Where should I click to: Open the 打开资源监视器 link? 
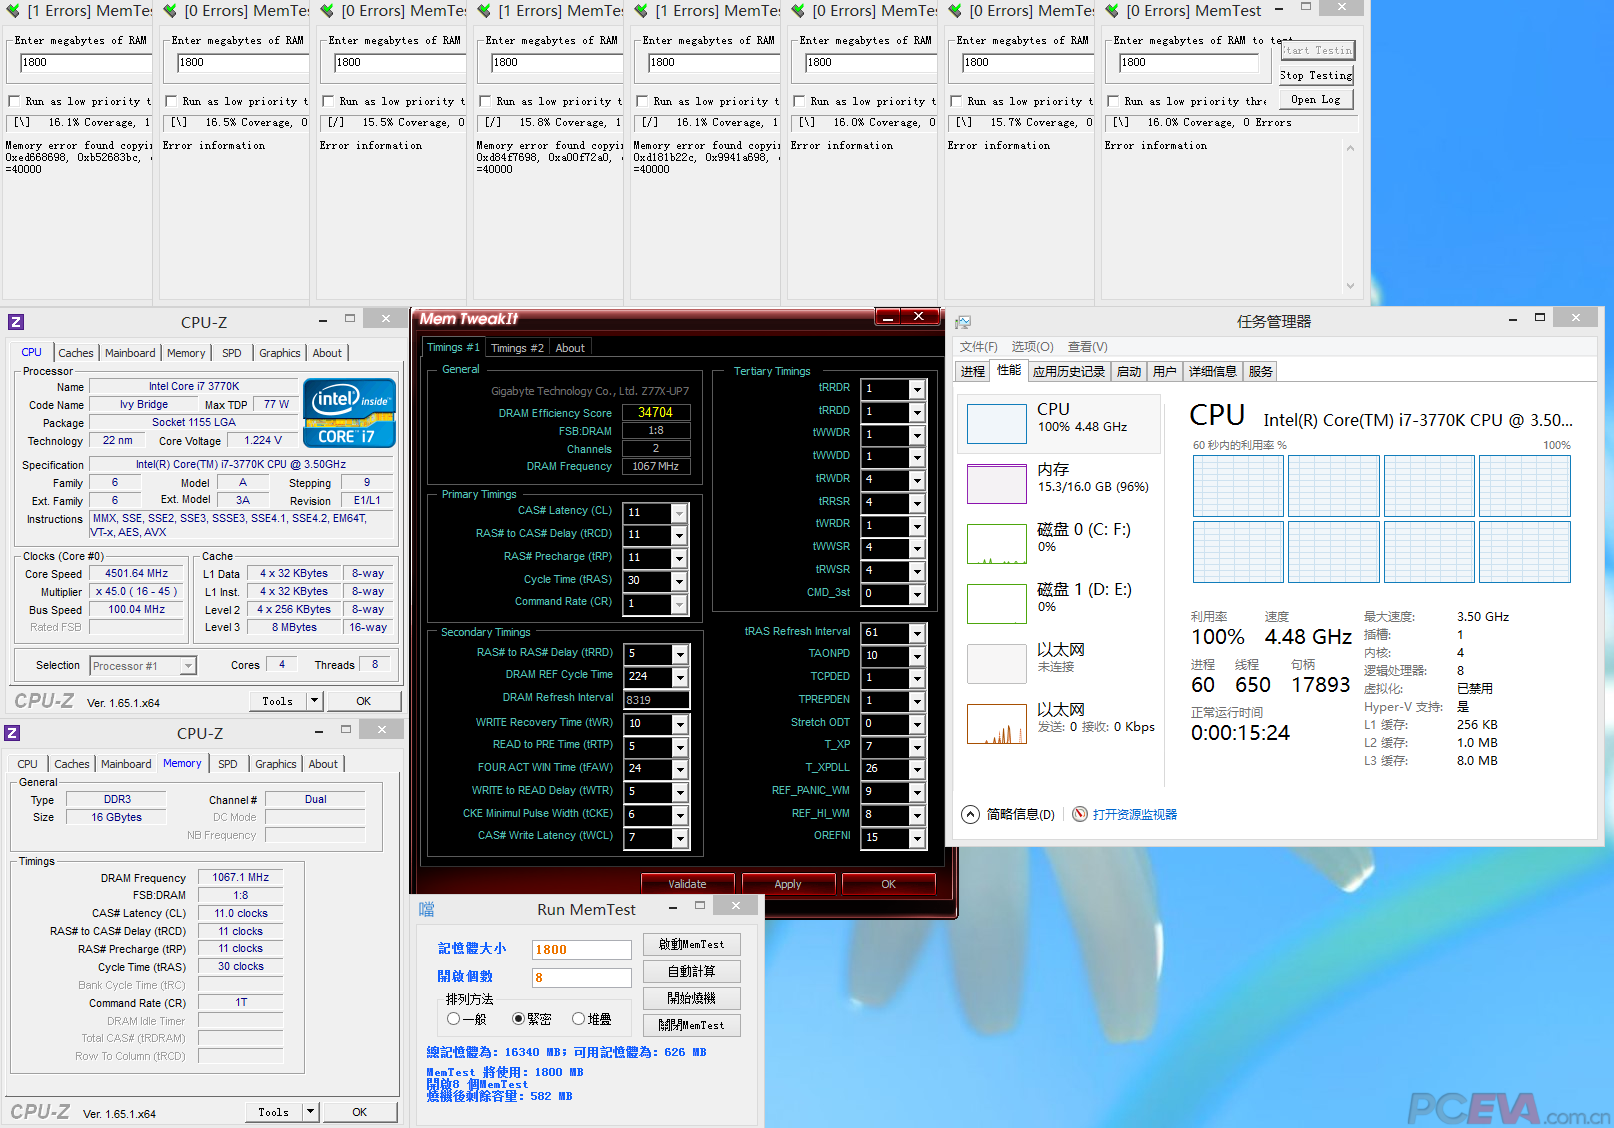tap(1135, 814)
